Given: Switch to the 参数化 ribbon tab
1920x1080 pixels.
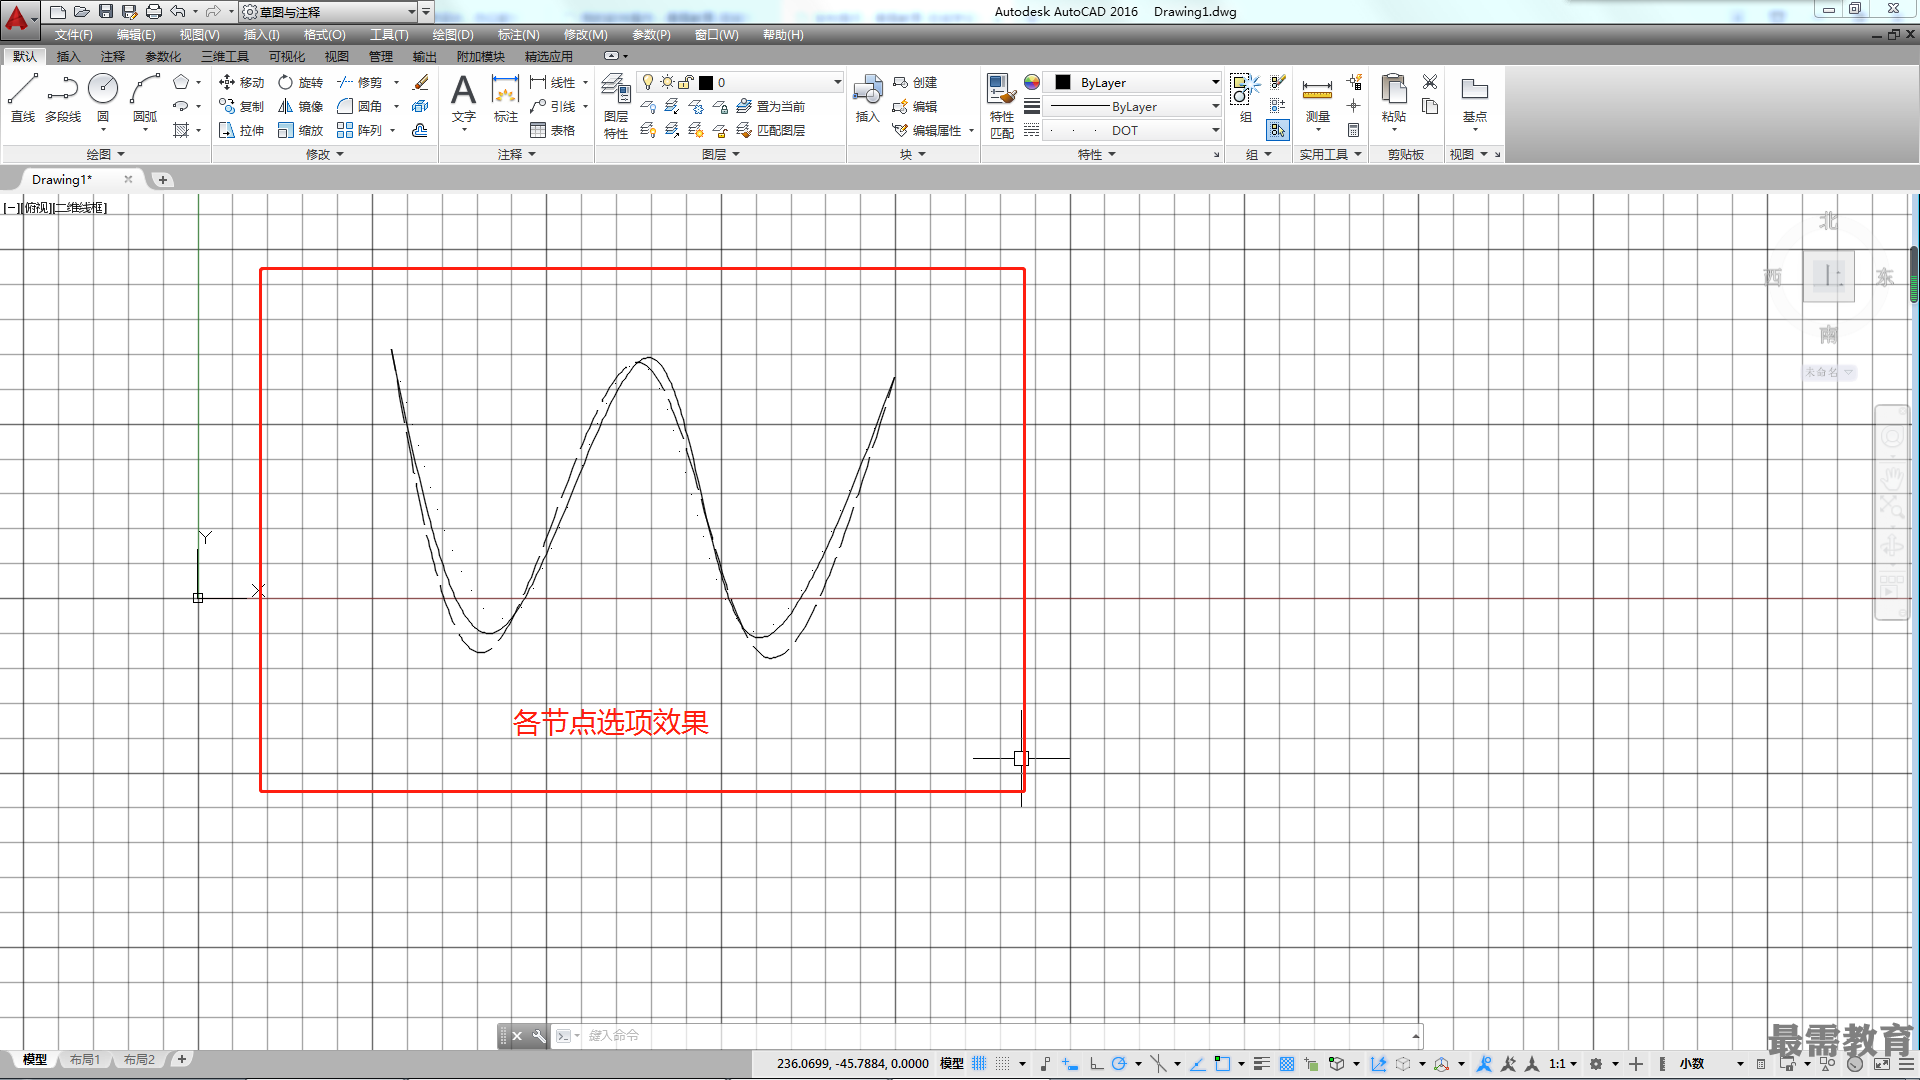Looking at the screenshot, I should pos(163,56).
